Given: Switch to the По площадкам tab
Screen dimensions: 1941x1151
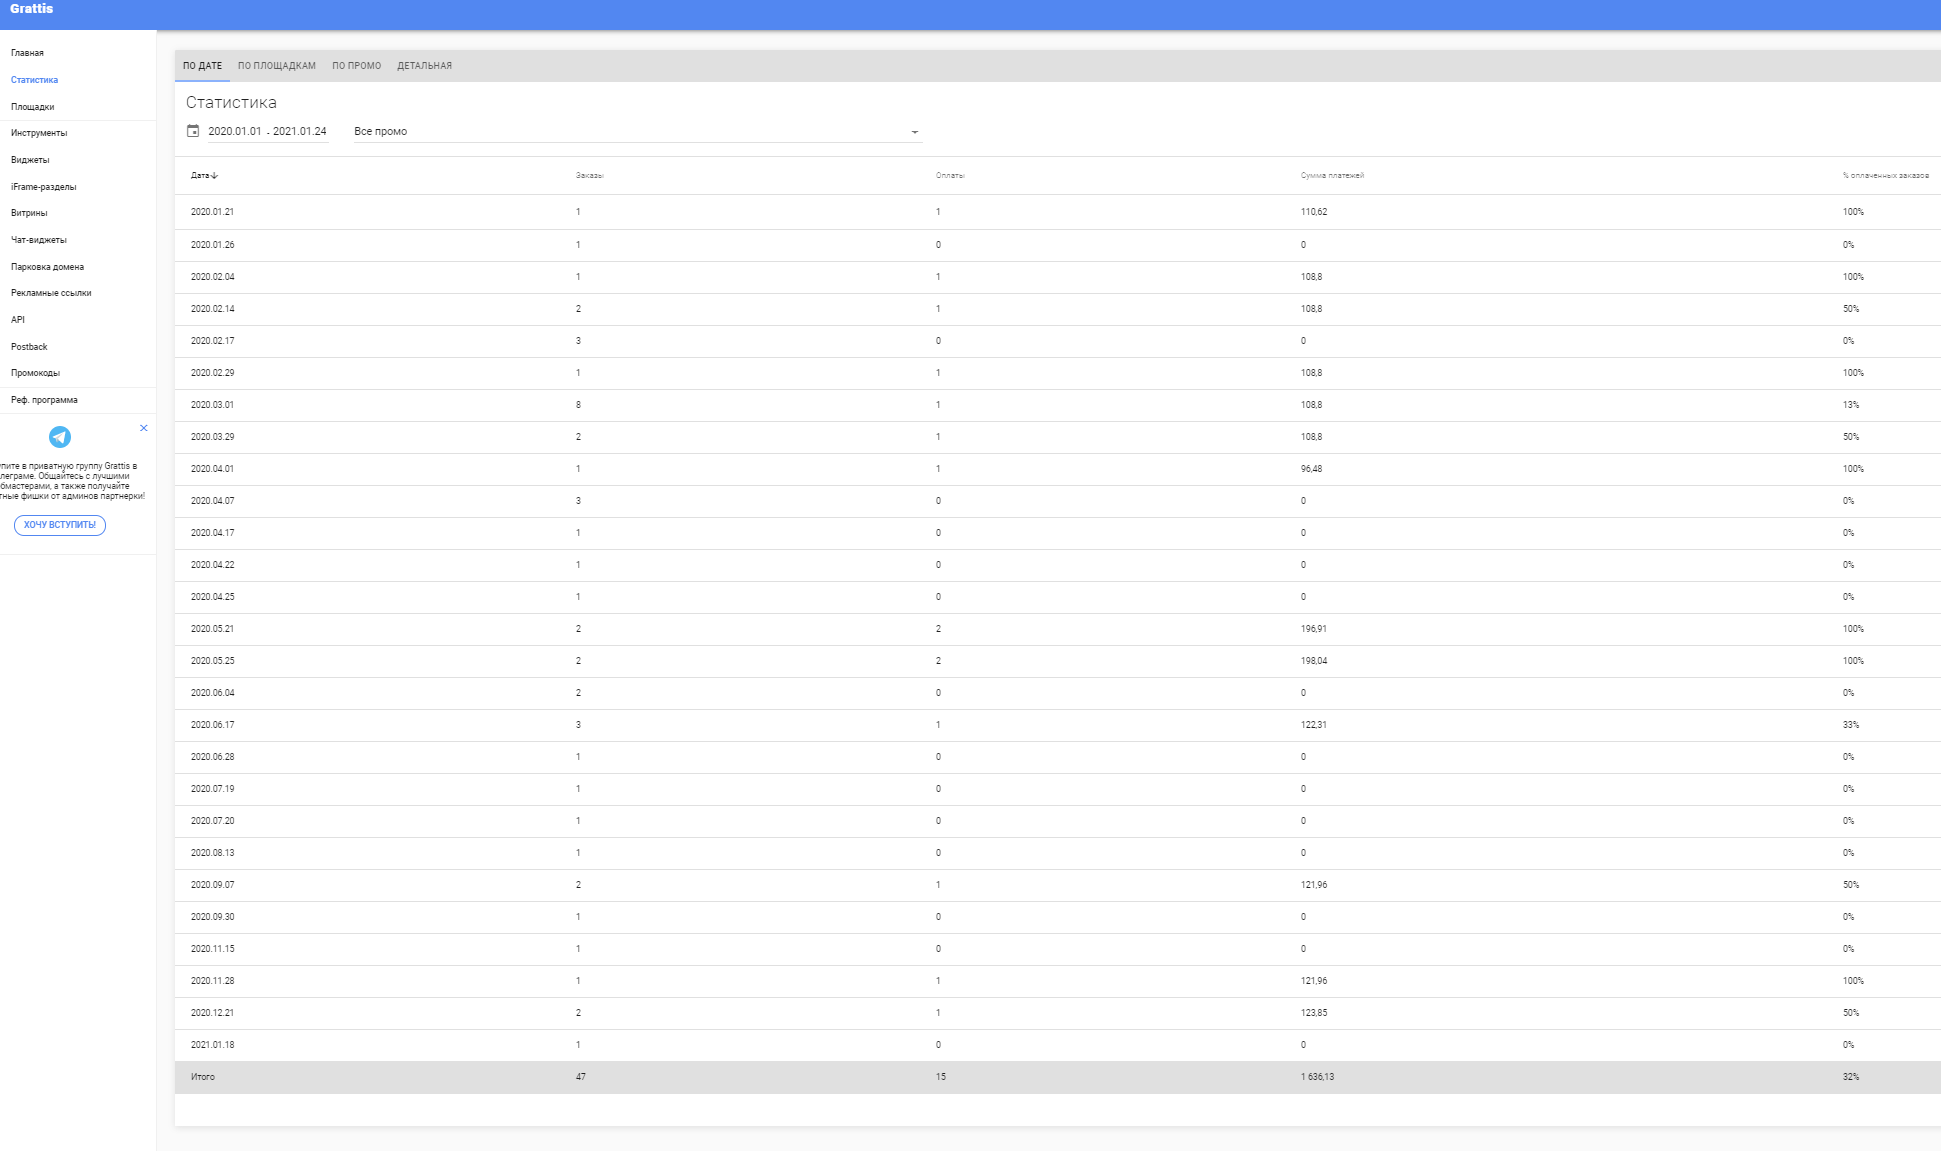Looking at the screenshot, I should 277,66.
